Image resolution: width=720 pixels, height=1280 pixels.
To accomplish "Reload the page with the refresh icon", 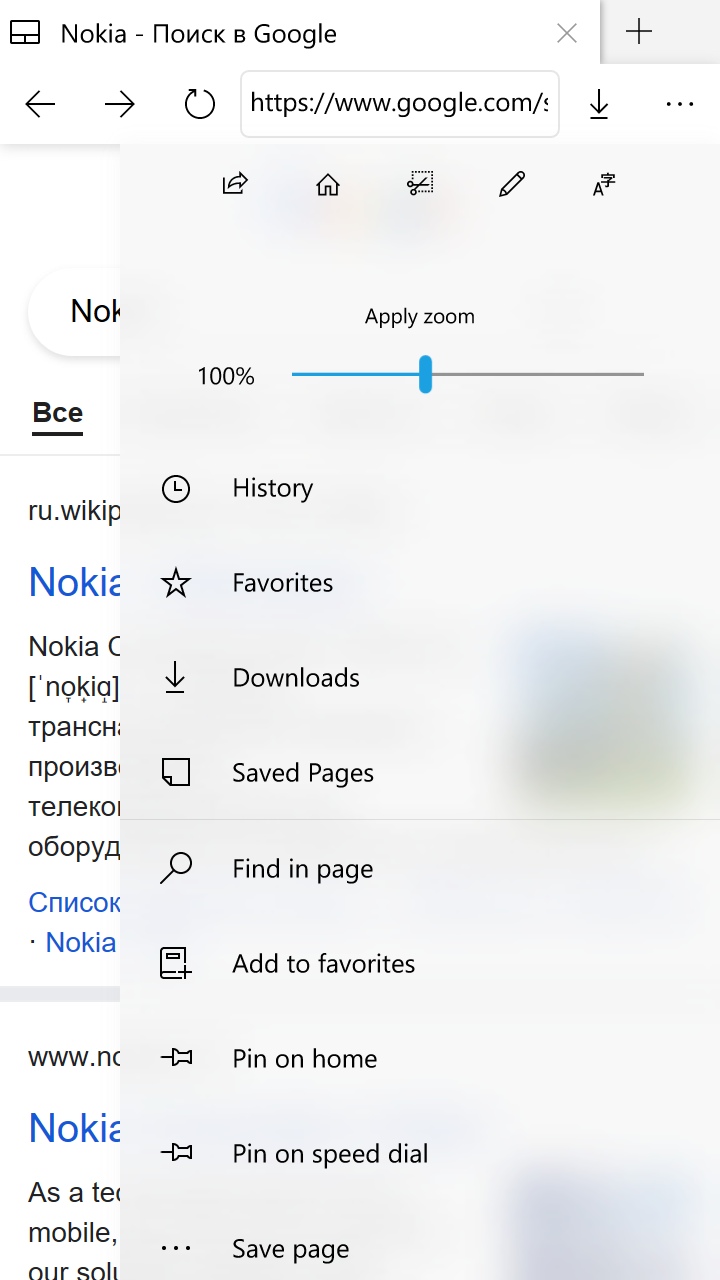I will pos(200,103).
